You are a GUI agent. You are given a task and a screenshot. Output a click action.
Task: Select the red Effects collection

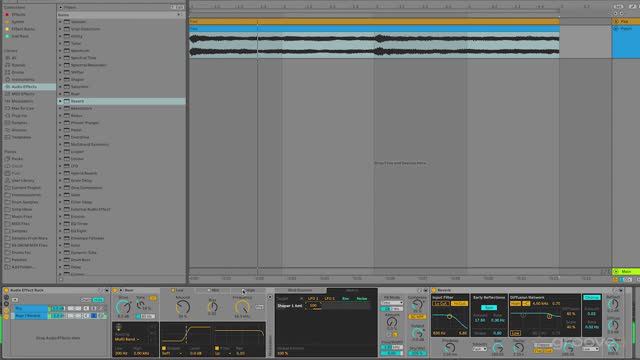[18, 14]
